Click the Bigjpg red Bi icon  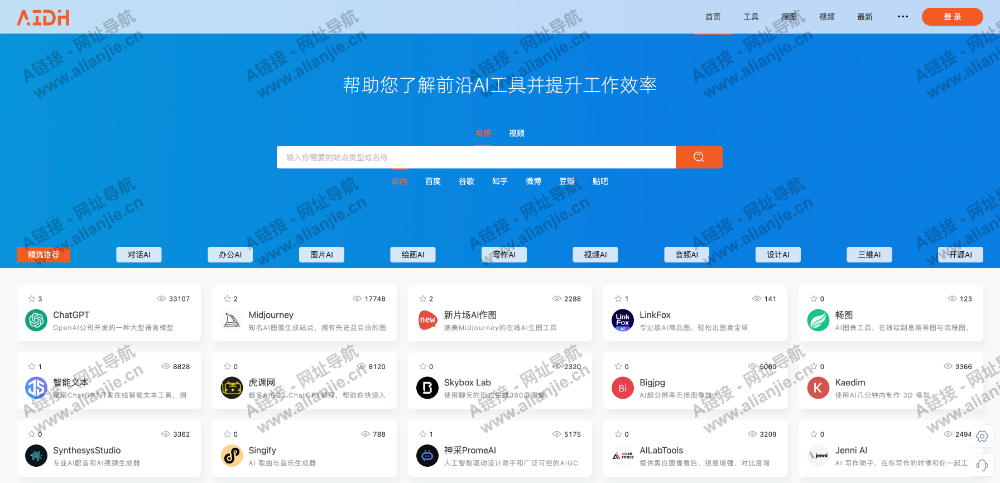pos(622,388)
